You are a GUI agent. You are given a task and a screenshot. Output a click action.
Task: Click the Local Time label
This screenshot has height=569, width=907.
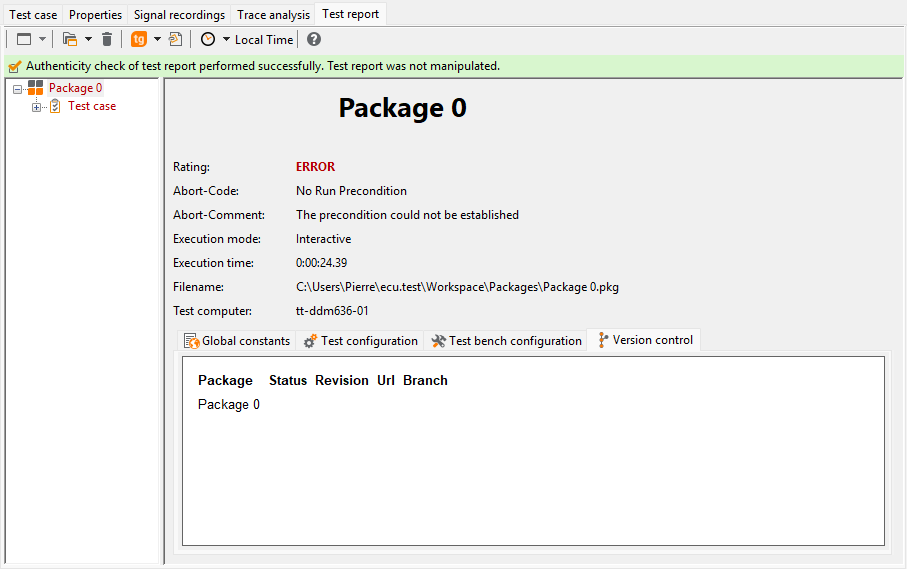pyautogui.click(x=264, y=40)
